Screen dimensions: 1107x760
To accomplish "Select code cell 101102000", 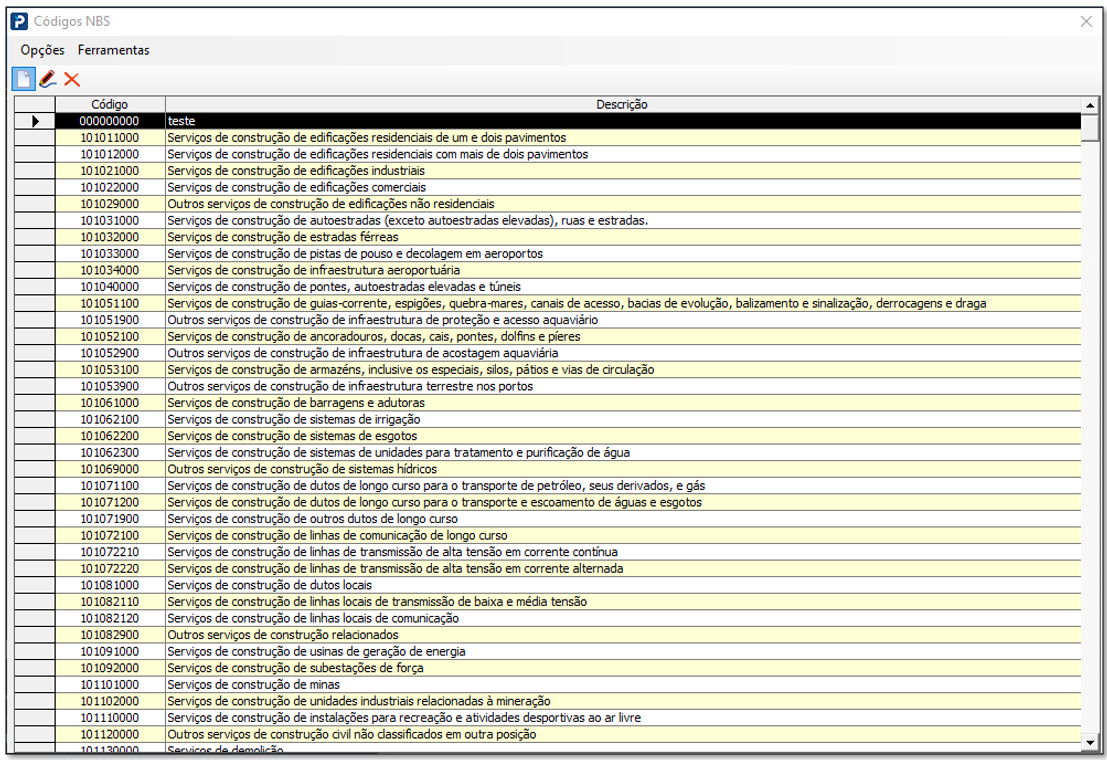I will [x=110, y=702].
